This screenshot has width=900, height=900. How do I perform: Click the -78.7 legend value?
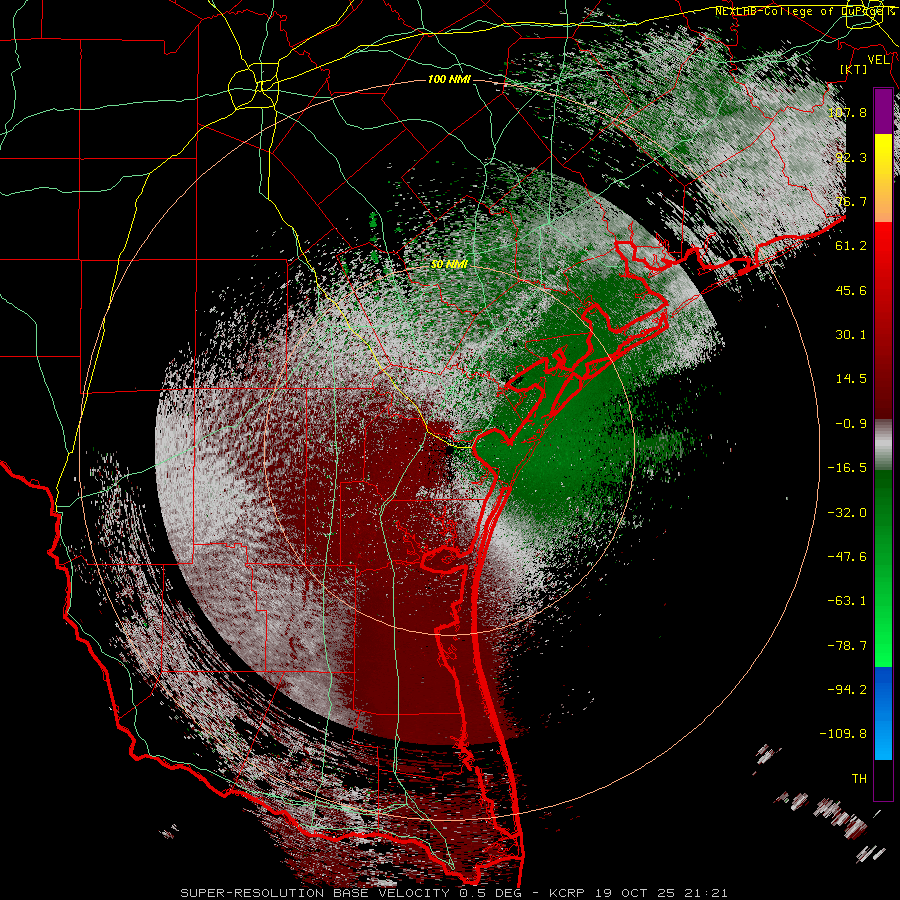click(x=847, y=646)
